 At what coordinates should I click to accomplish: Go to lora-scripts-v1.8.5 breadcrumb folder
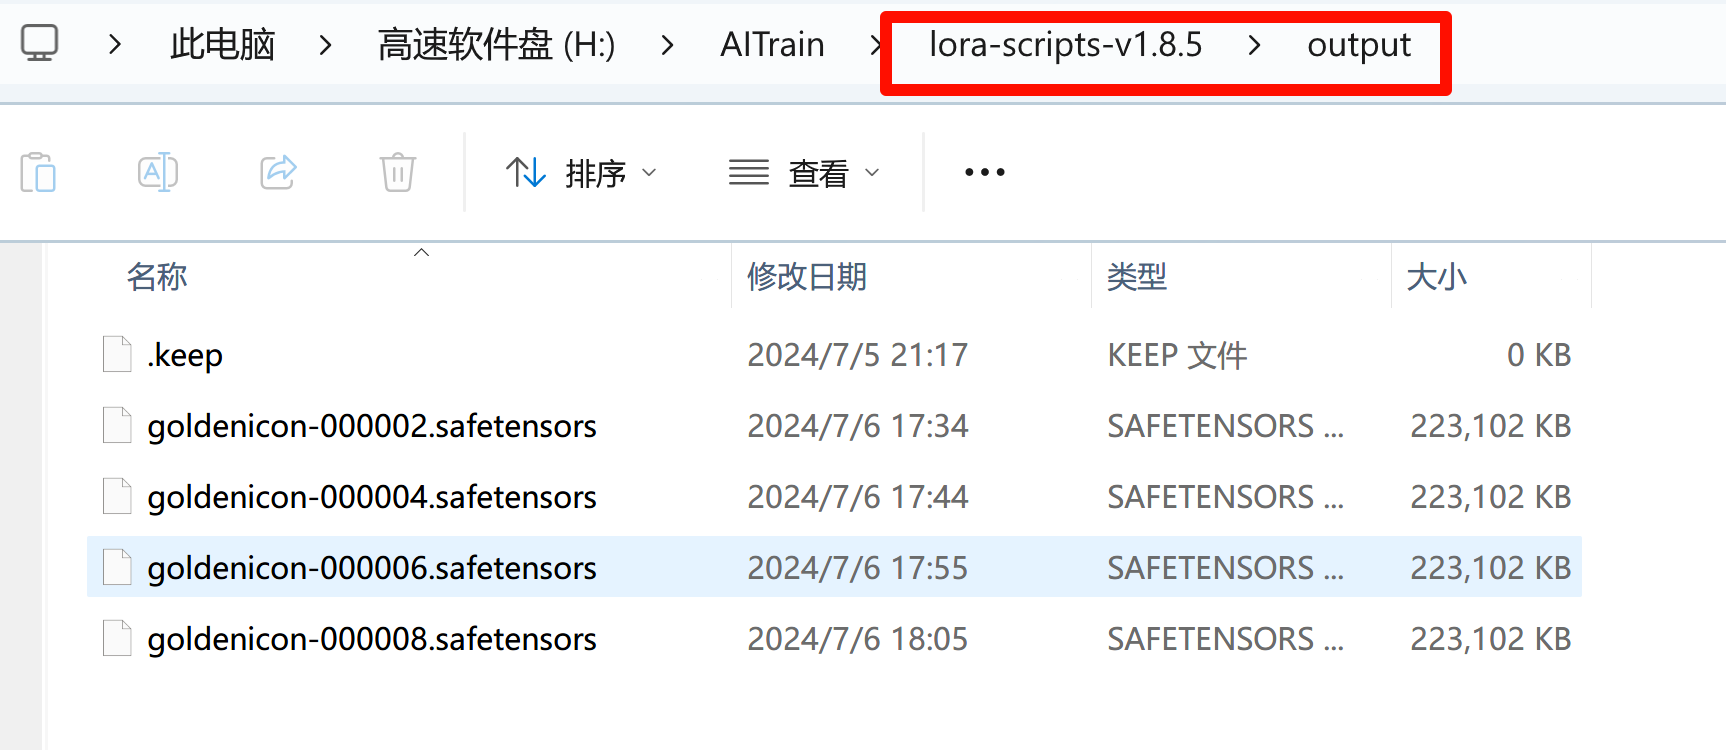(x=1065, y=44)
